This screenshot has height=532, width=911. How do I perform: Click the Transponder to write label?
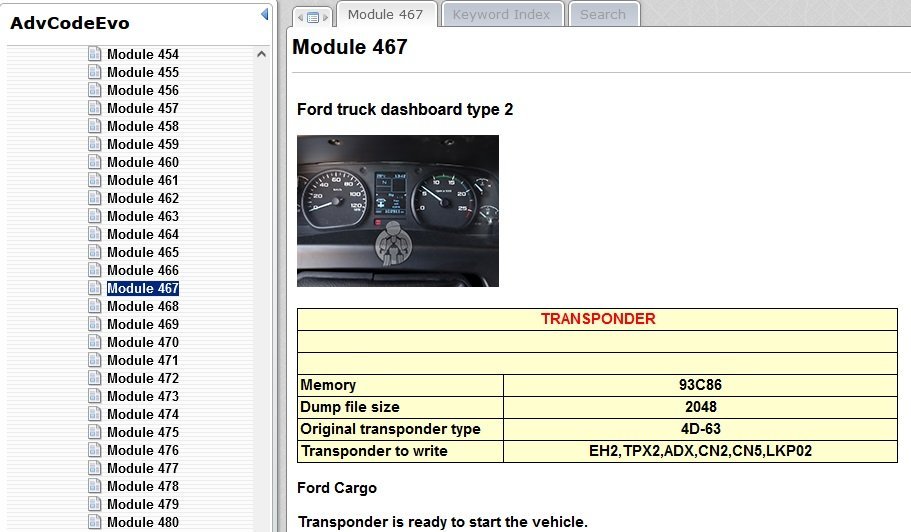(x=374, y=451)
